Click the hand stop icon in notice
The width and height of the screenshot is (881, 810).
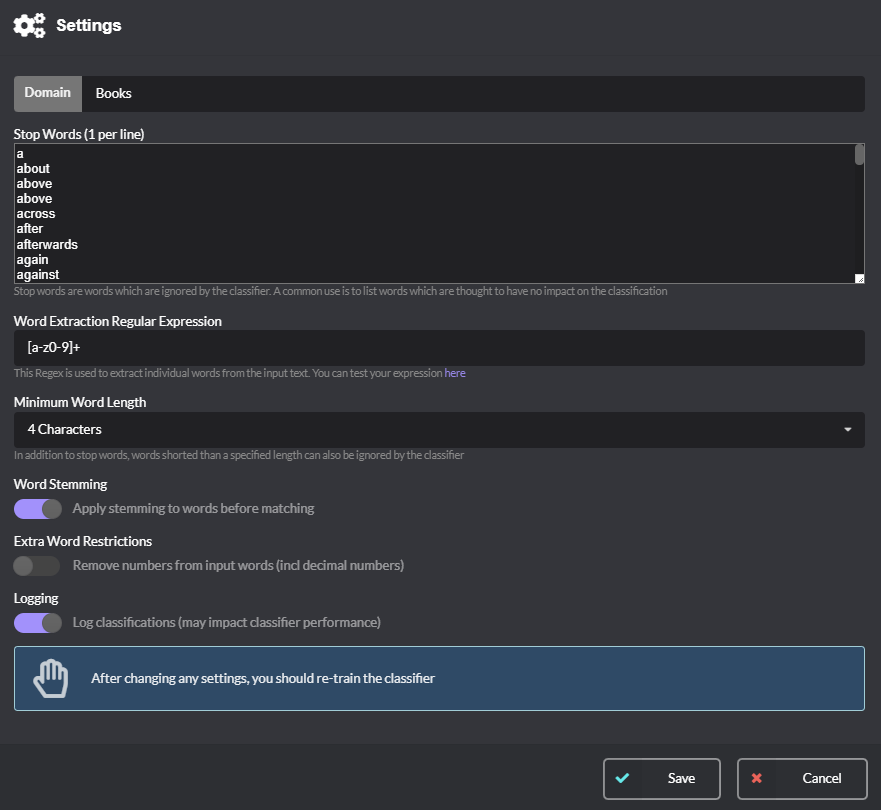click(x=50, y=678)
